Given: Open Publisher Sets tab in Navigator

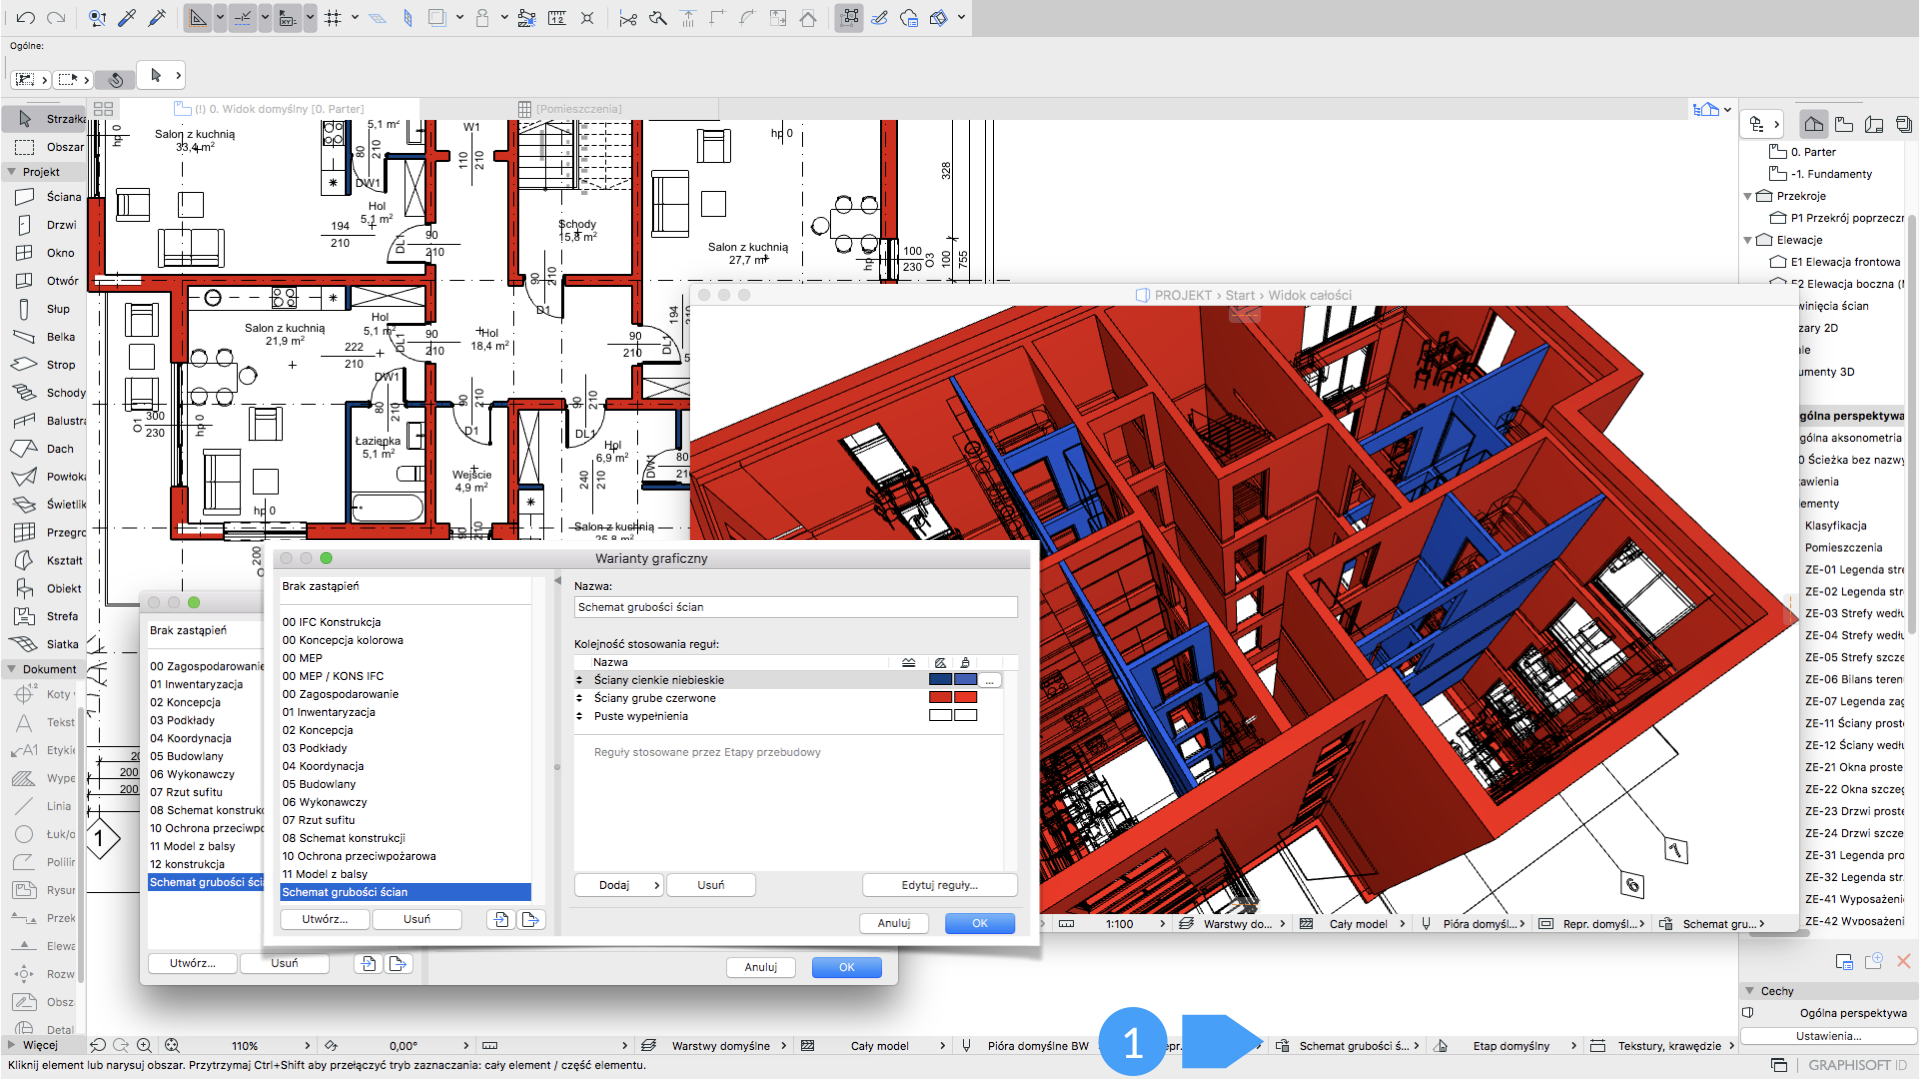Looking at the screenshot, I should [x=1904, y=124].
